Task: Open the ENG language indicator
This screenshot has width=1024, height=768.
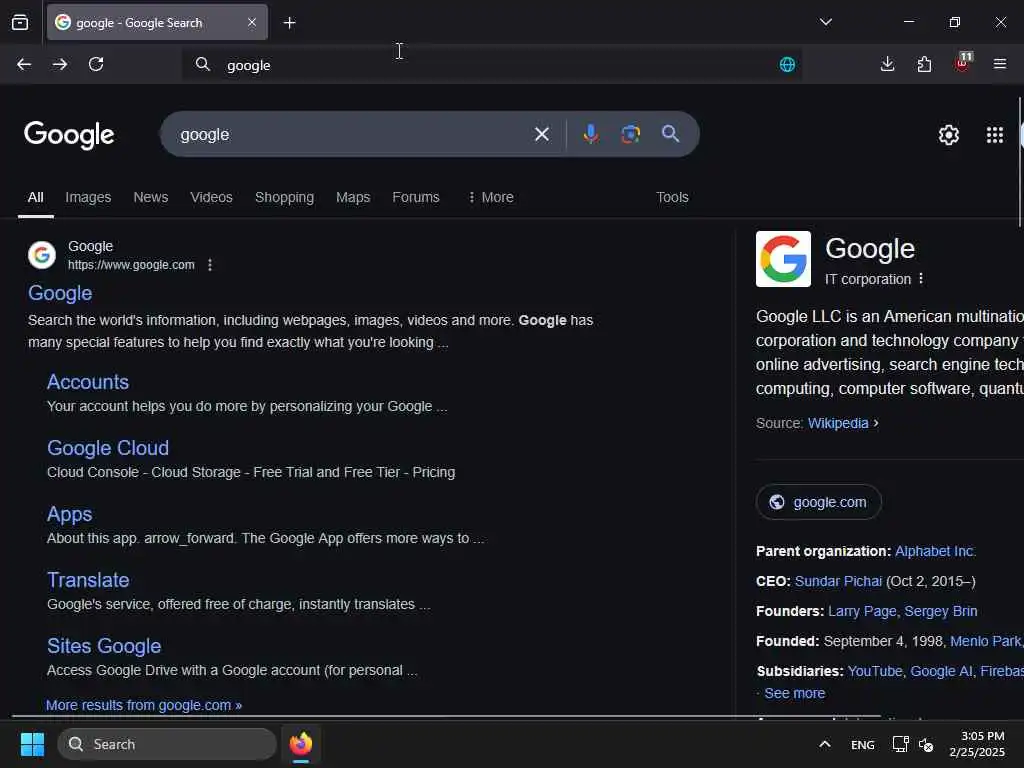Action: (863, 745)
